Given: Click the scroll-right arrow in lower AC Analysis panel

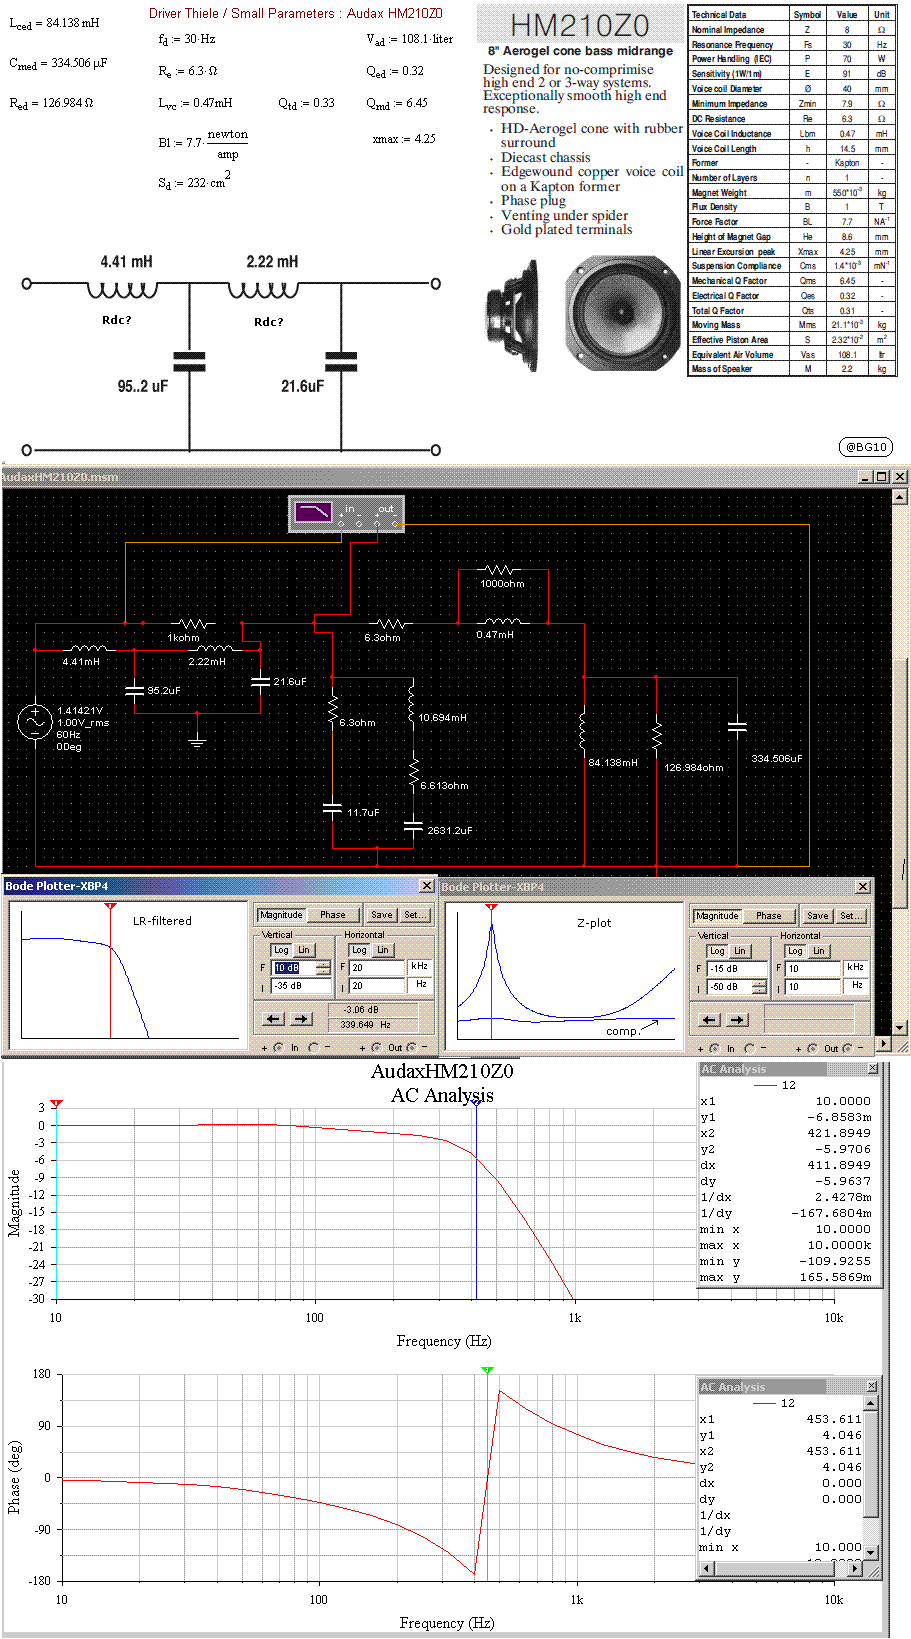Looking at the screenshot, I should point(854,1568).
